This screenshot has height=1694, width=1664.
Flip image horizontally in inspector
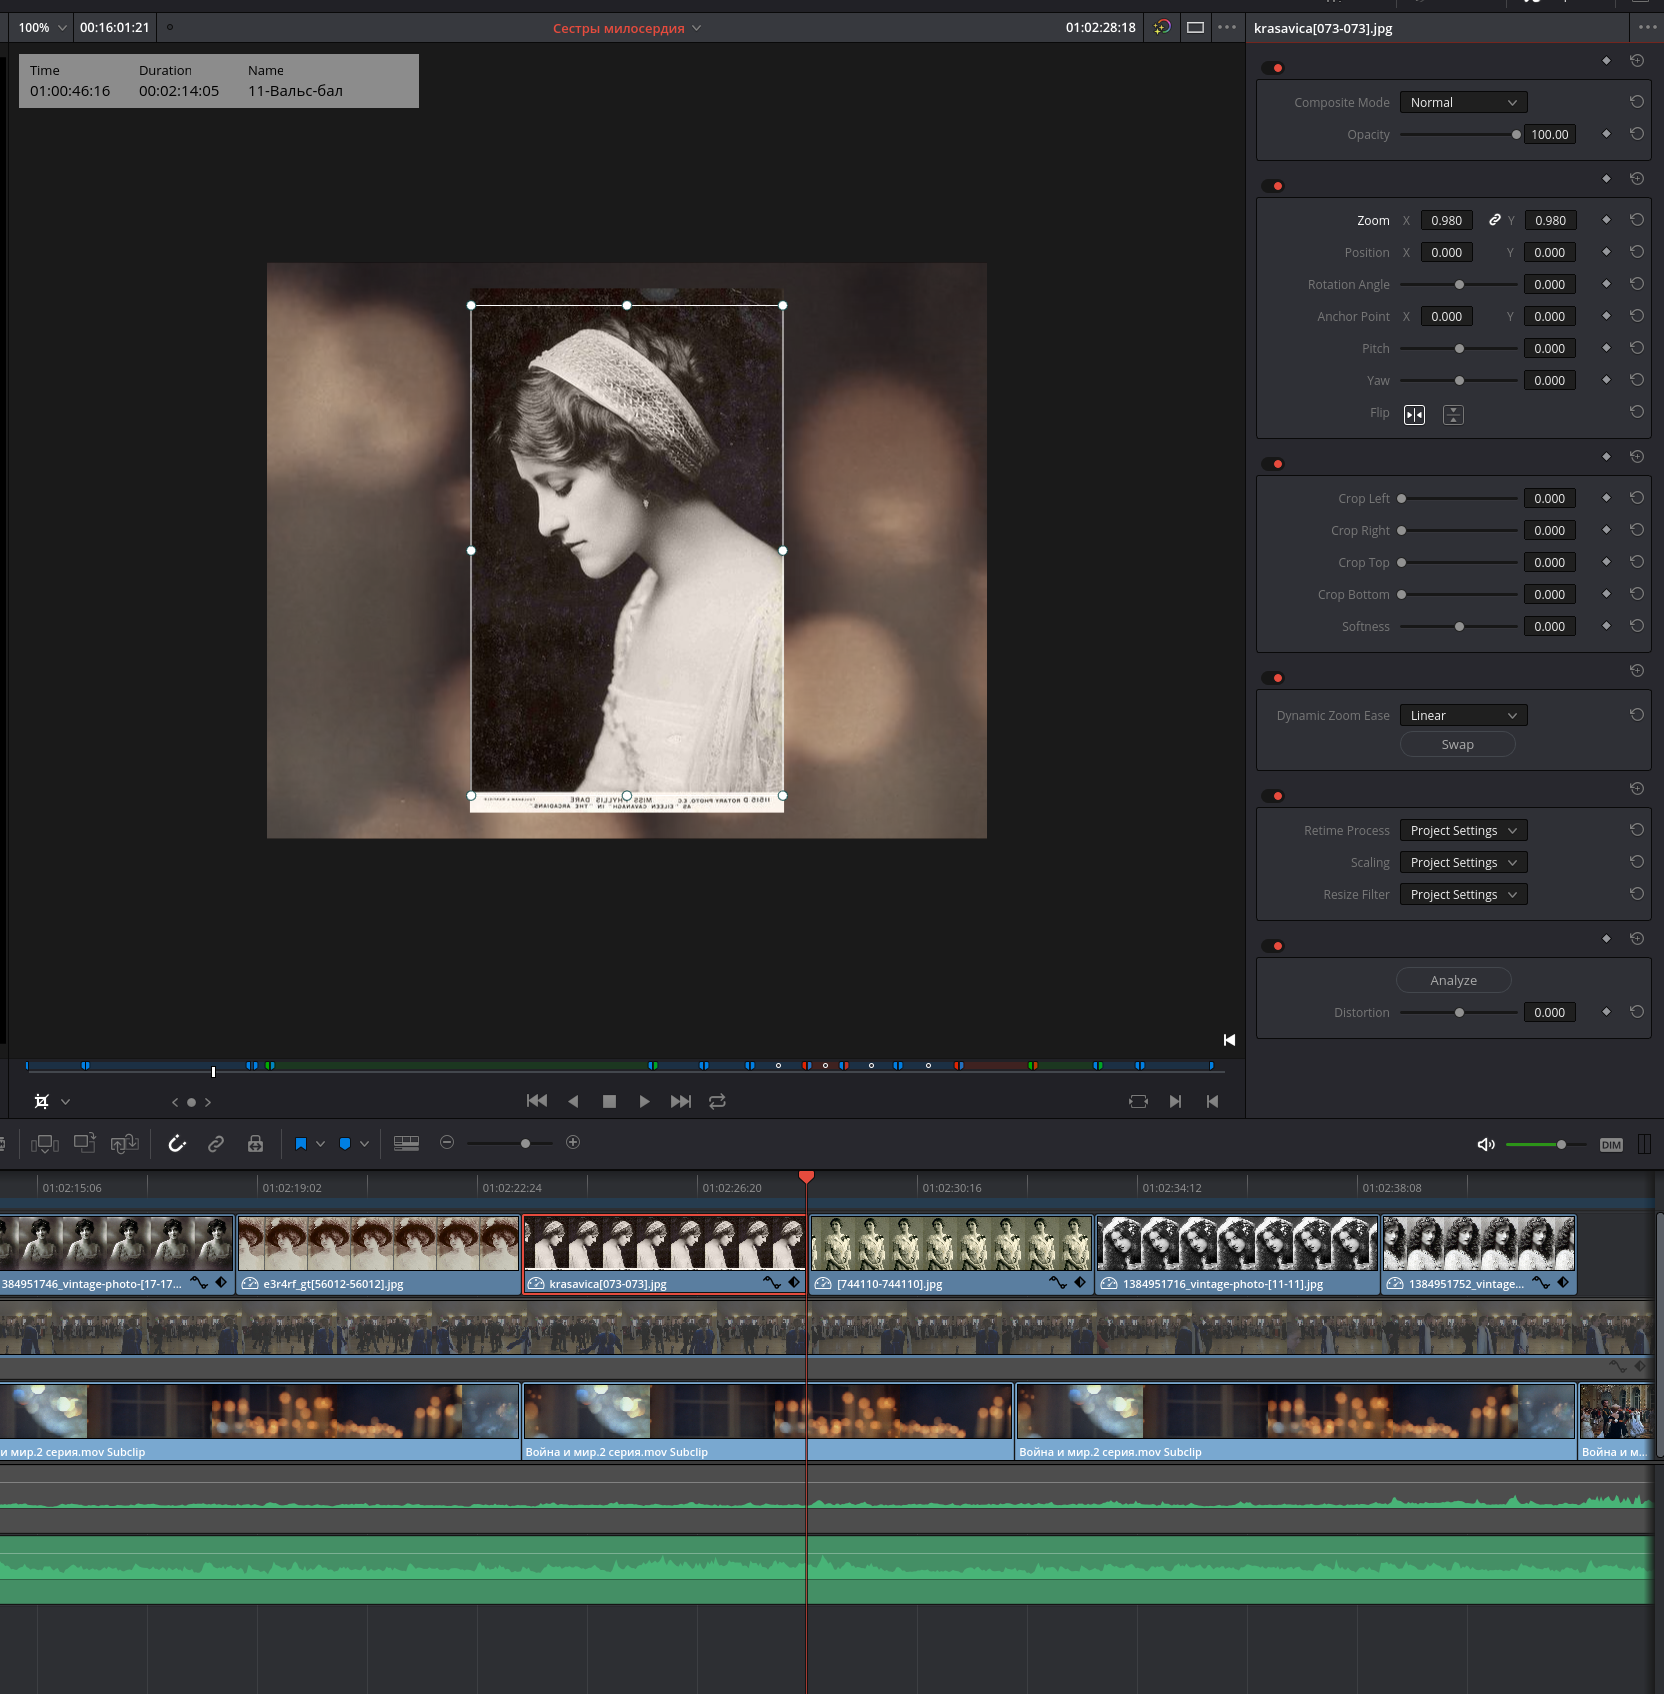(x=1414, y=414)
